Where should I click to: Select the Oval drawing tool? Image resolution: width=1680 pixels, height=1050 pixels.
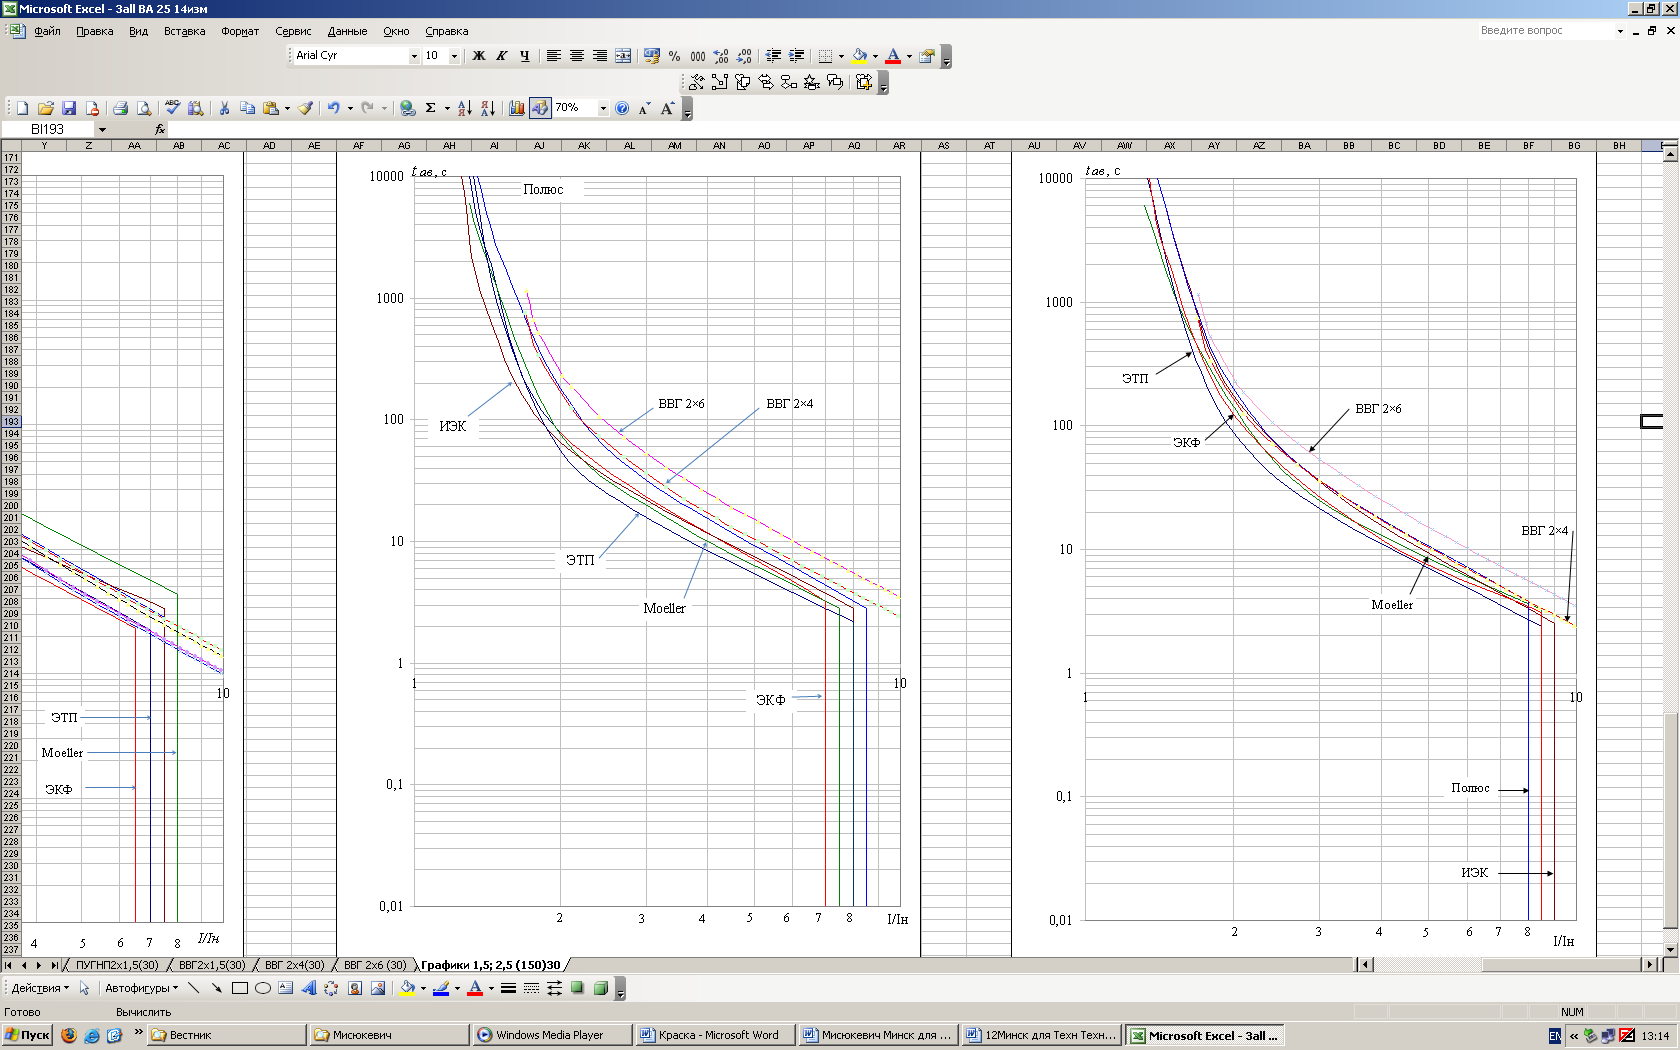point(263,988)
